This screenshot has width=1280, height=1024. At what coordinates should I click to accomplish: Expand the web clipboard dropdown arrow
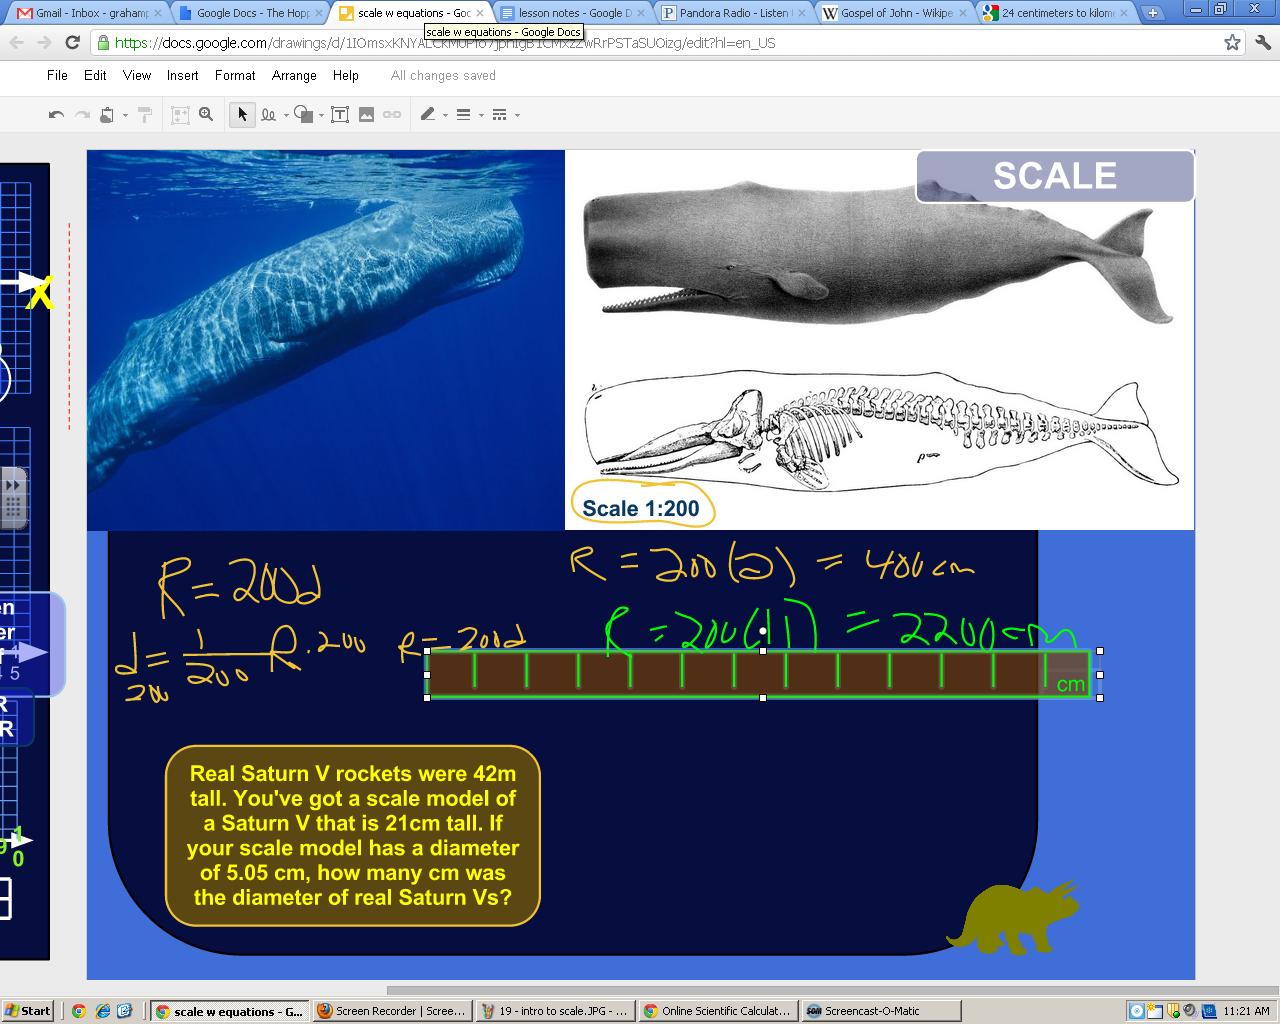click(125, 116)
